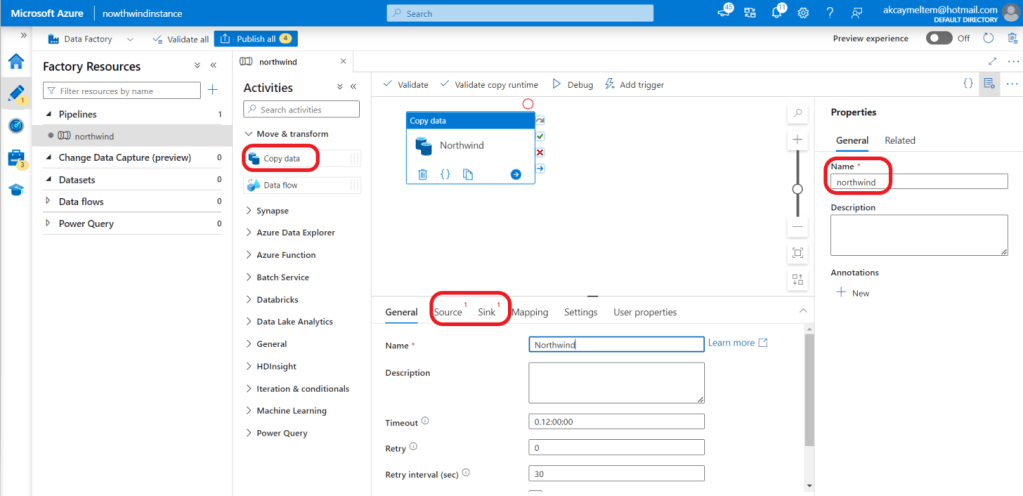This screenshot has height=496, width=1023.
Task: Click the canvas zoom slider handle
Action: 797,188
